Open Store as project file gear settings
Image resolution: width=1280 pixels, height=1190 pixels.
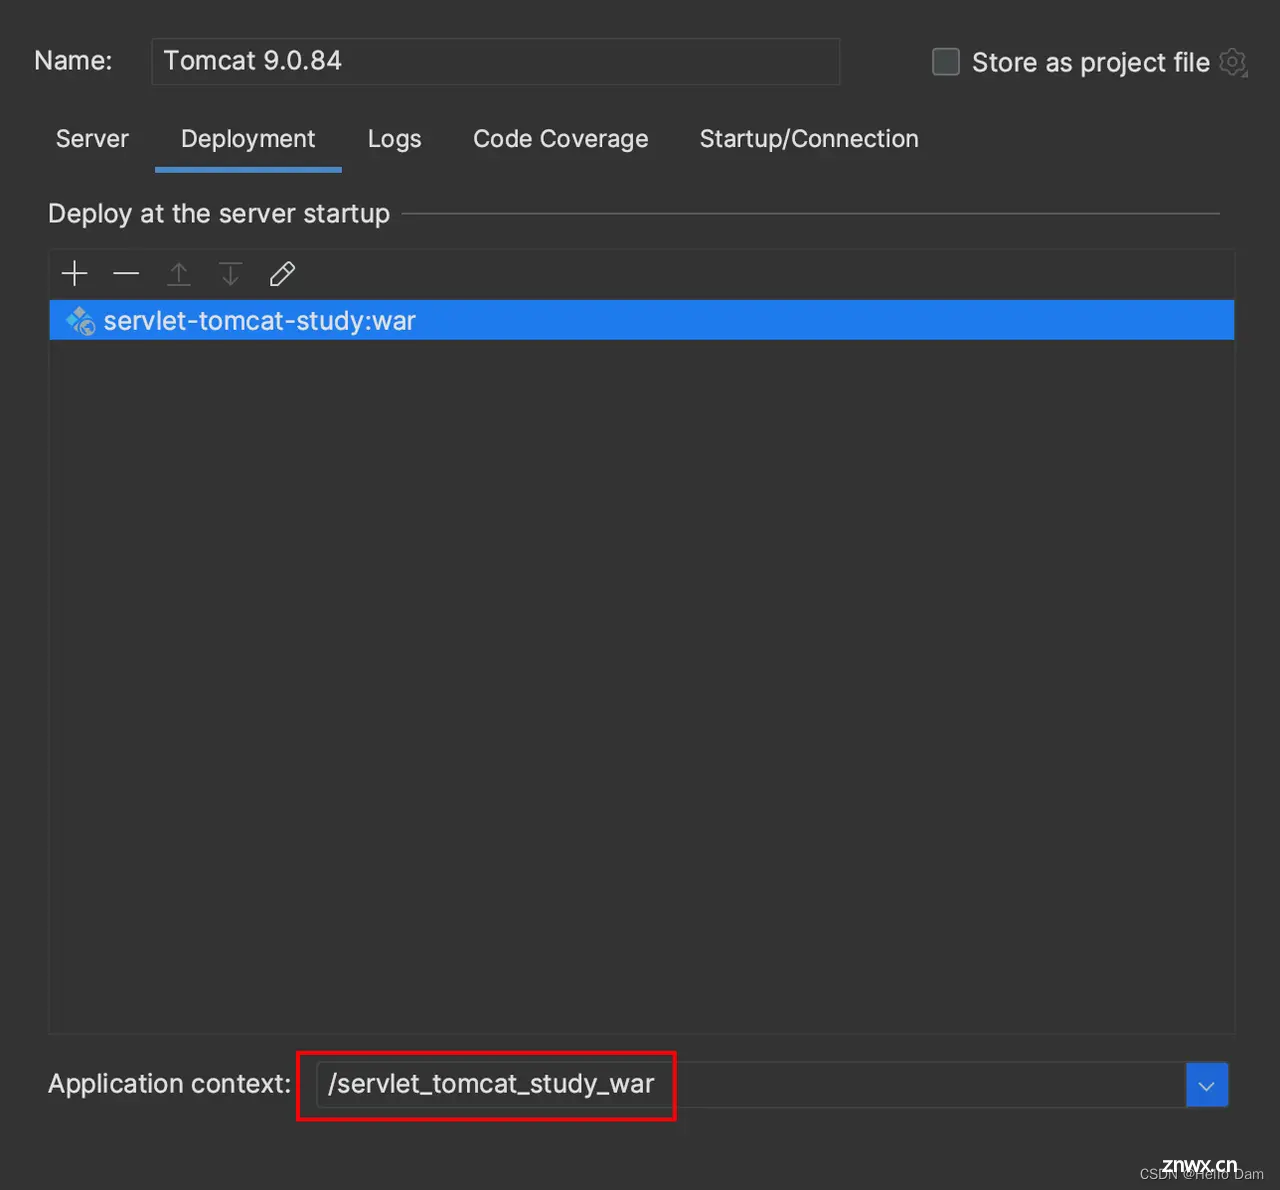click(x=1233, y=62)
